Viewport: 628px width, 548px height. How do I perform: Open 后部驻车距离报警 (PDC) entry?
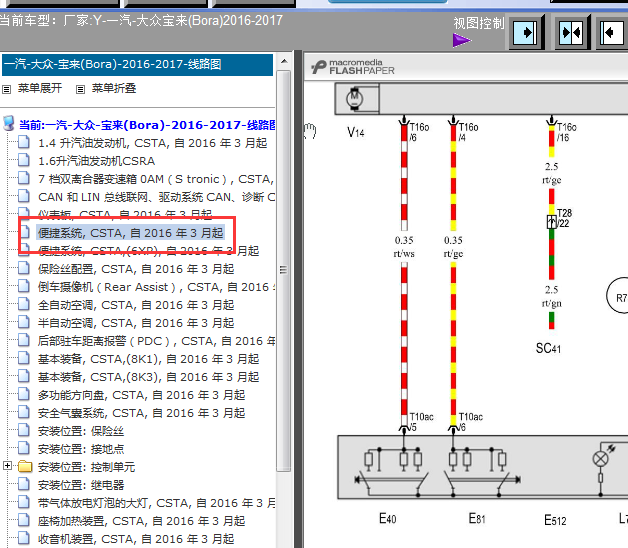[156, 341]
